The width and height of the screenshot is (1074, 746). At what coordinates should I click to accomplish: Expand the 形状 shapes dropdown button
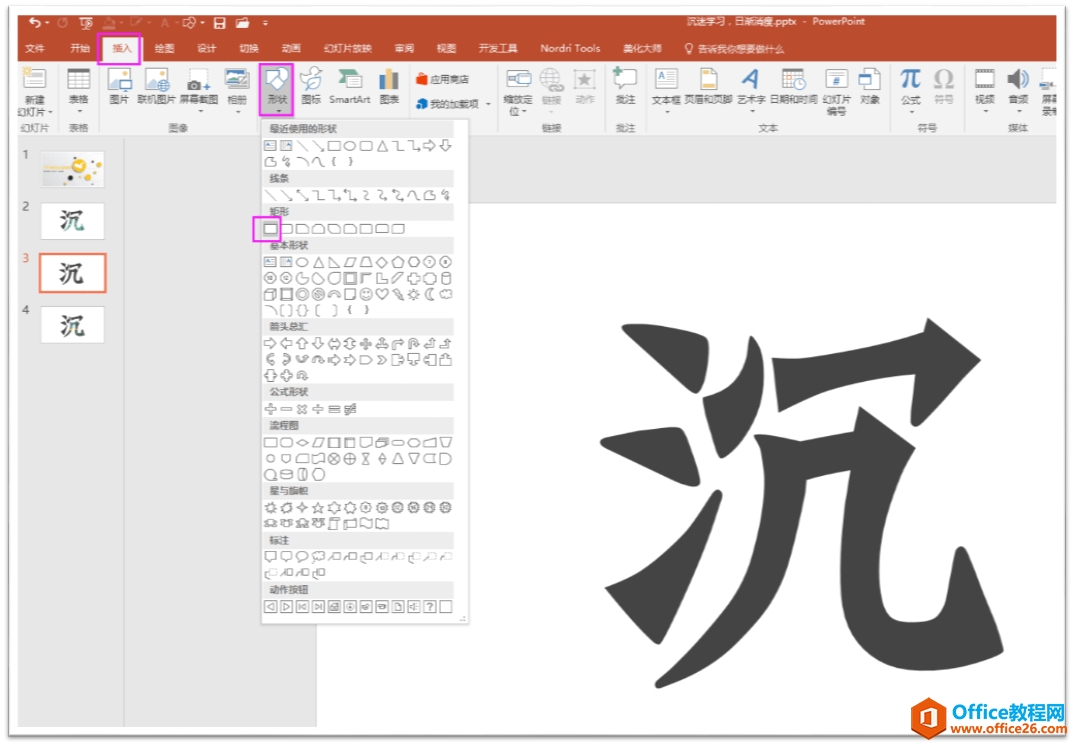click(277, 88)
